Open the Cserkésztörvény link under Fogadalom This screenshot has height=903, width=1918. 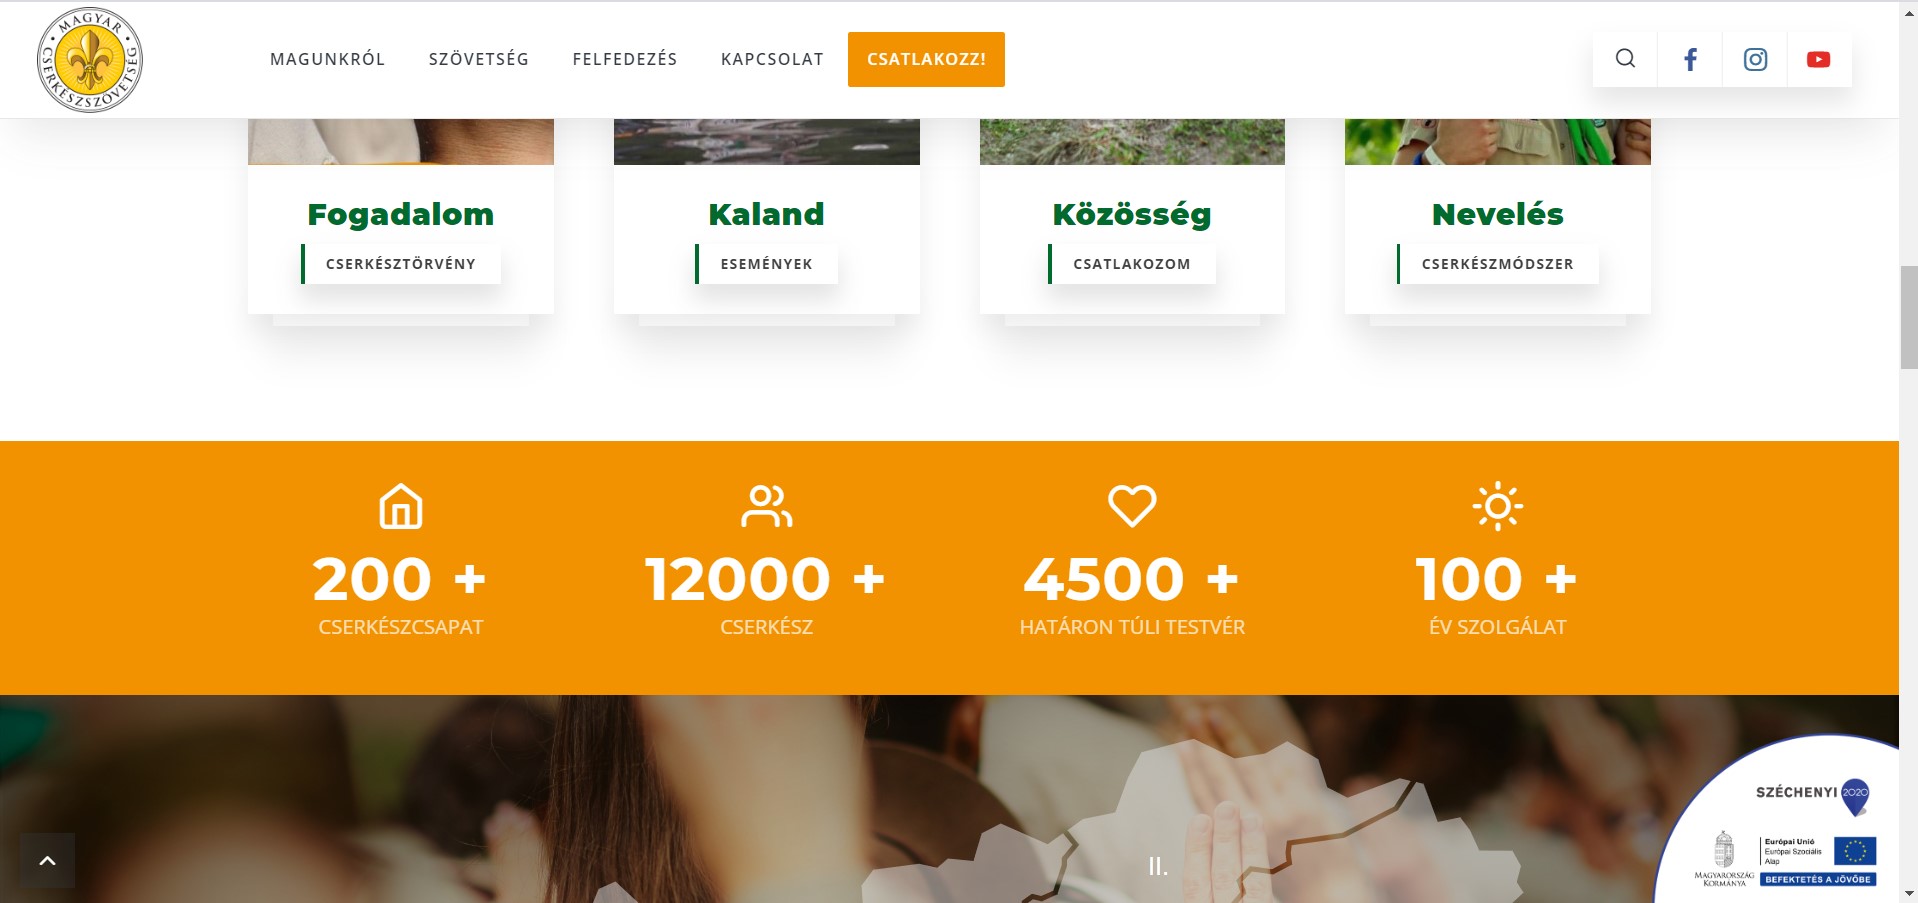point(401,264)
